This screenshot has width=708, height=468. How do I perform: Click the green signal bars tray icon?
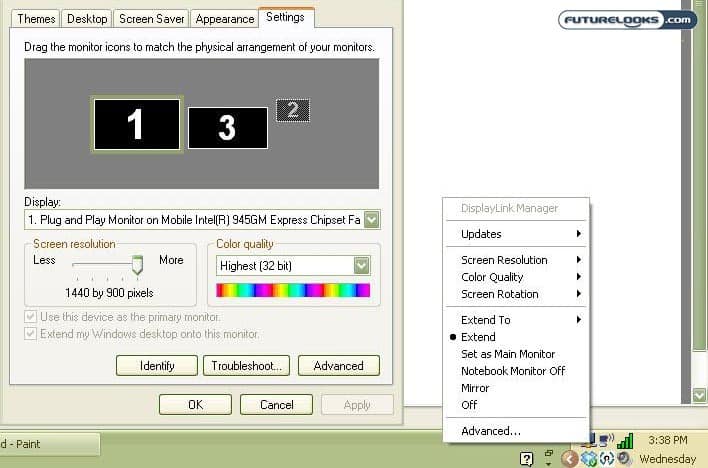[625, 440]
